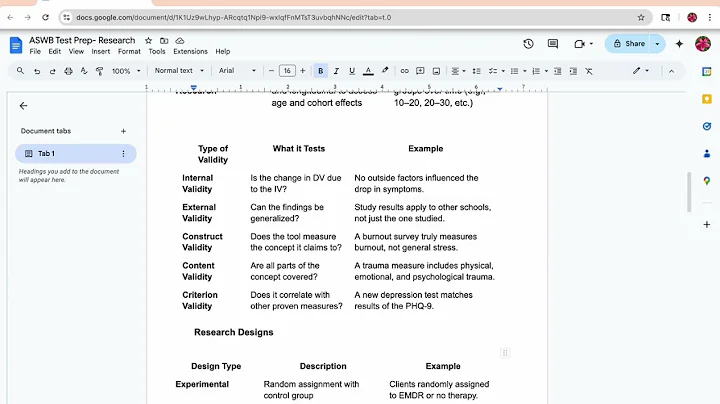Open Google Keep side panel
This screenshot has width=720, height=404.
coord(707,99)
